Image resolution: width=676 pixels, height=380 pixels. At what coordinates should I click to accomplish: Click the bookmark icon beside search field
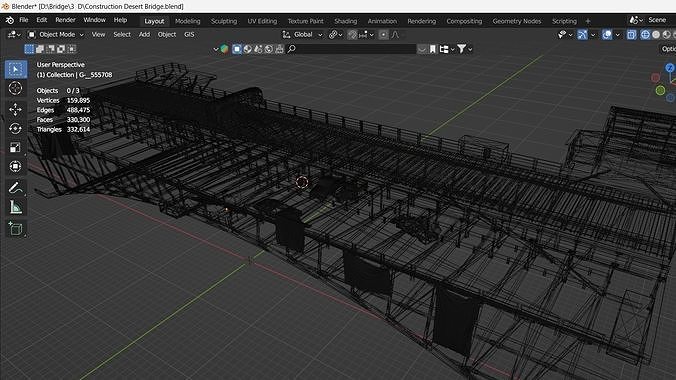(x=432, y=49)
